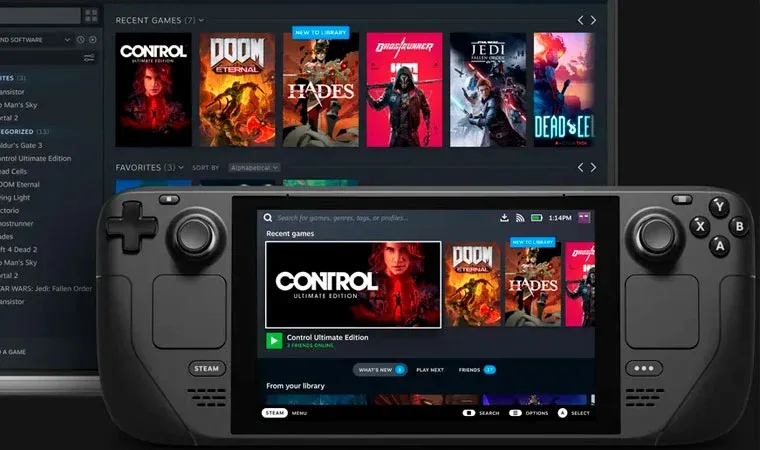Screen dimensions: 760x450
Task: Select Ghostrunner in sidebar list
Action: (17, 224)
